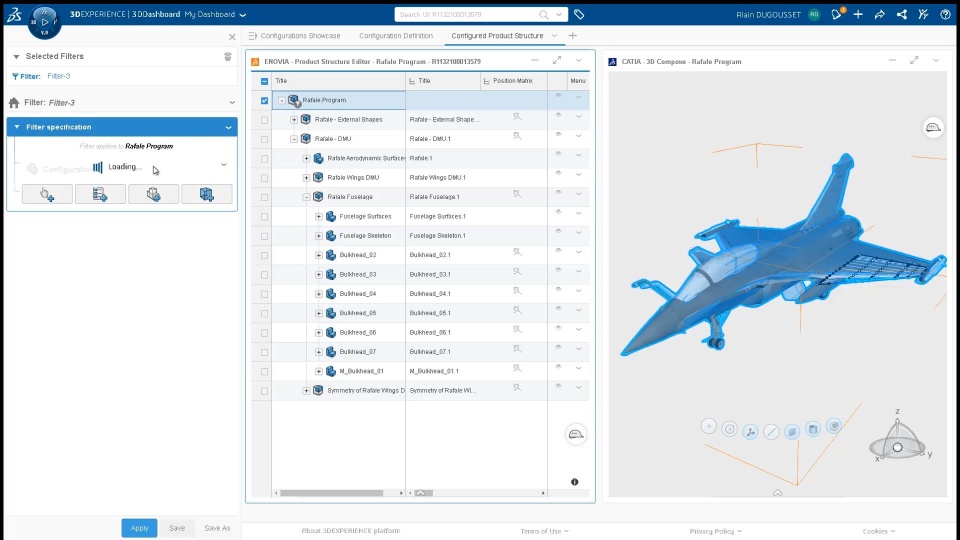
Task: Toggle visibility eye for Rafale Wings DMU
Action: (x=558, y=173)
